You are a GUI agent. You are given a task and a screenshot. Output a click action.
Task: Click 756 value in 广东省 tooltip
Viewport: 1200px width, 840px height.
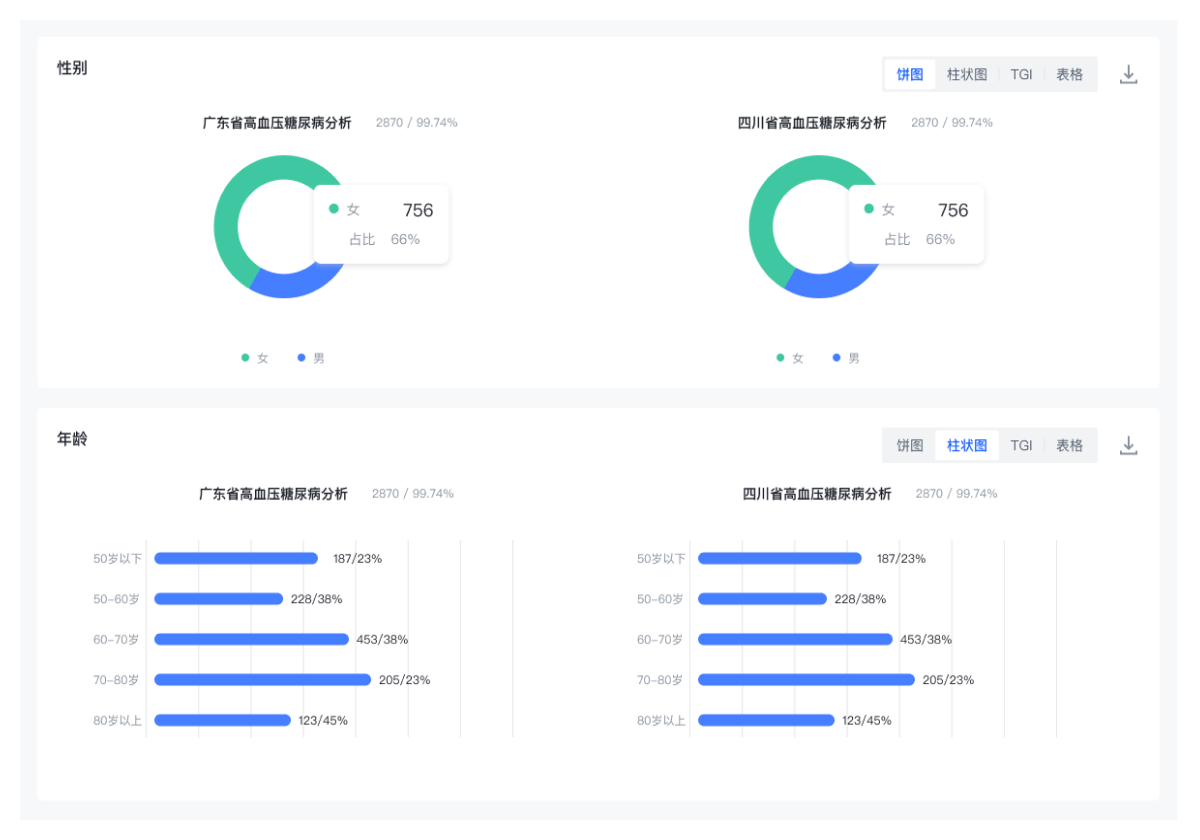point(418,210)
